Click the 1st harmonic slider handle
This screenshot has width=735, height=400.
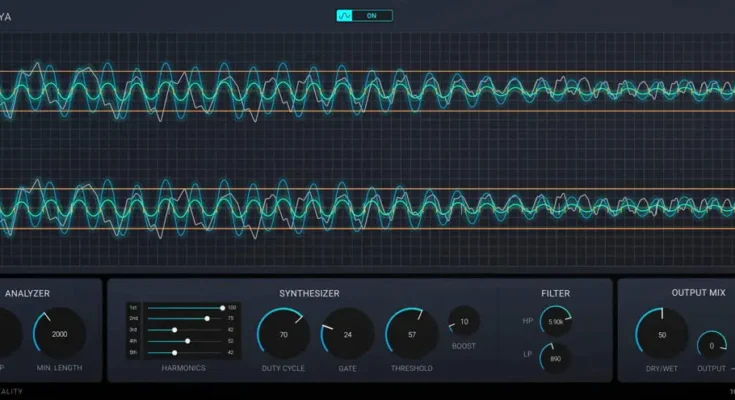[222, 308]
